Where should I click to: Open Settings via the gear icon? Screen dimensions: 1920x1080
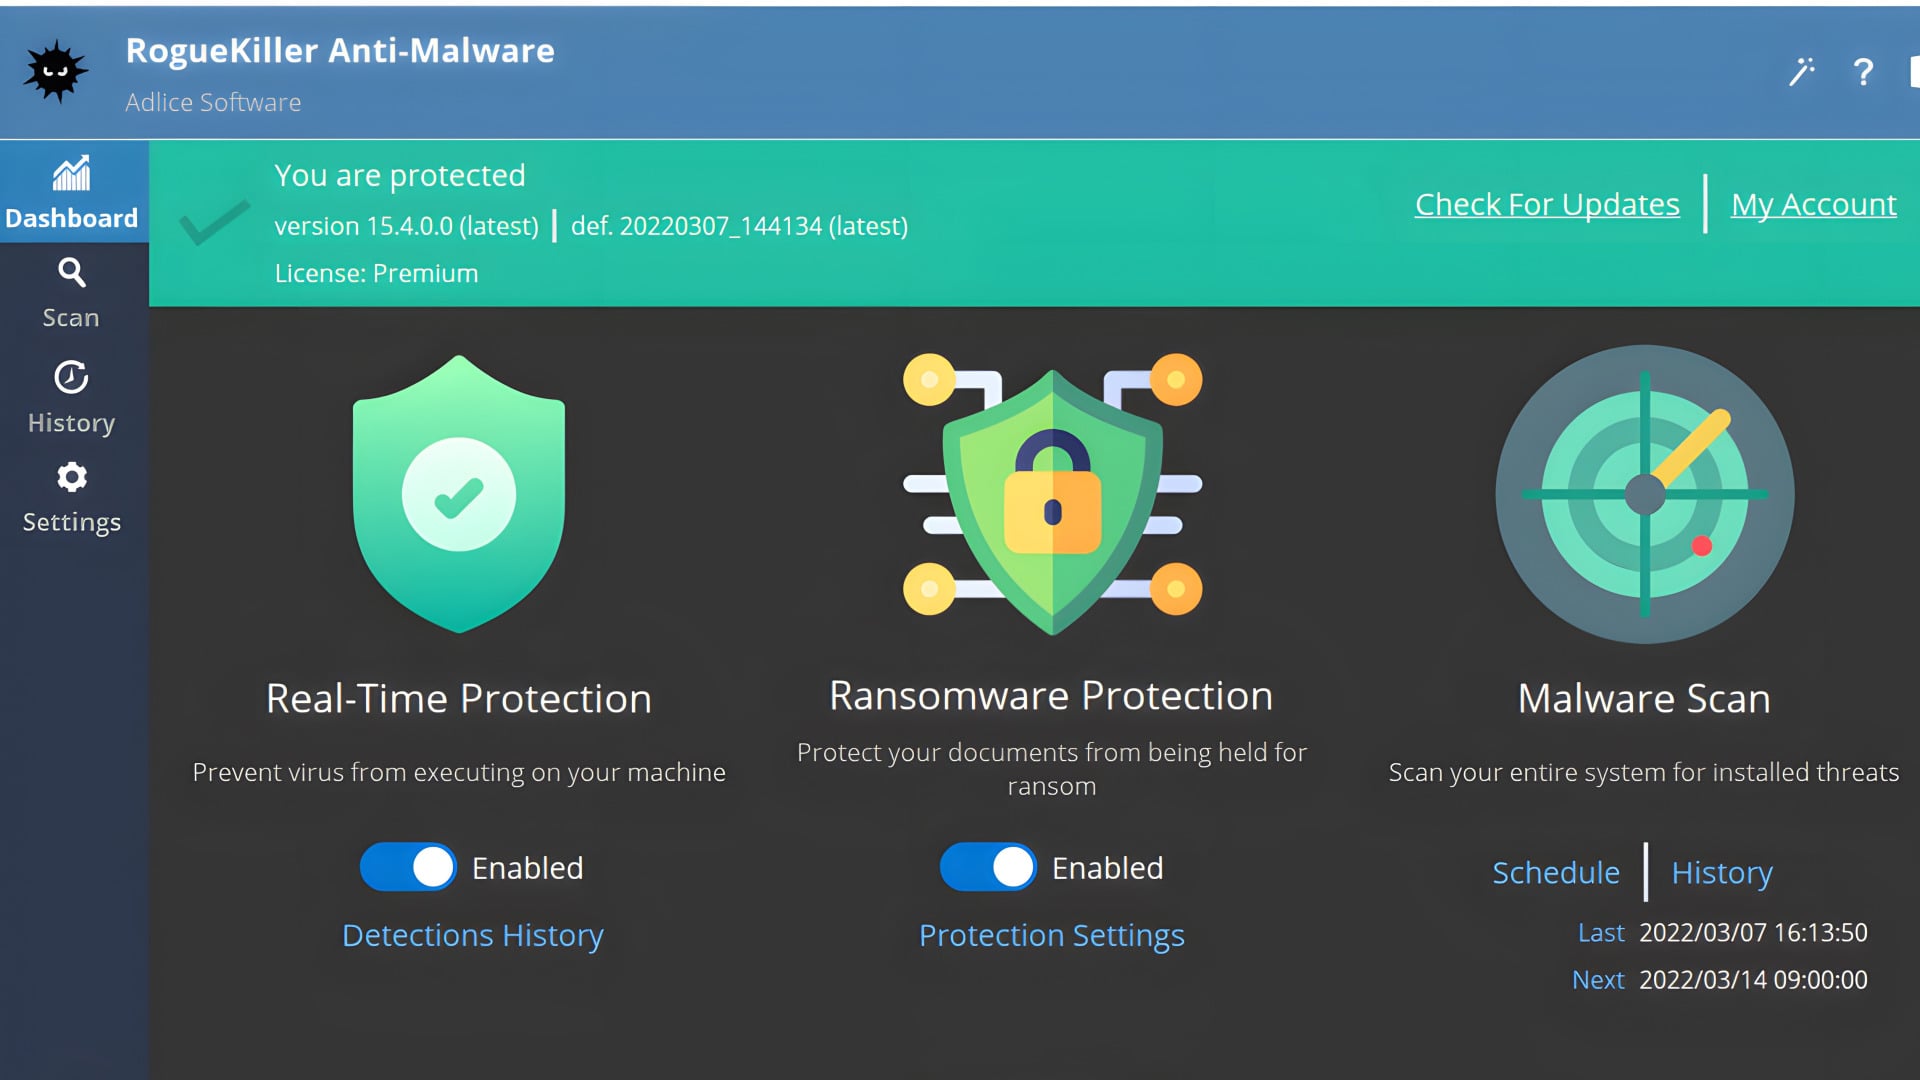(x=71, y=477)
